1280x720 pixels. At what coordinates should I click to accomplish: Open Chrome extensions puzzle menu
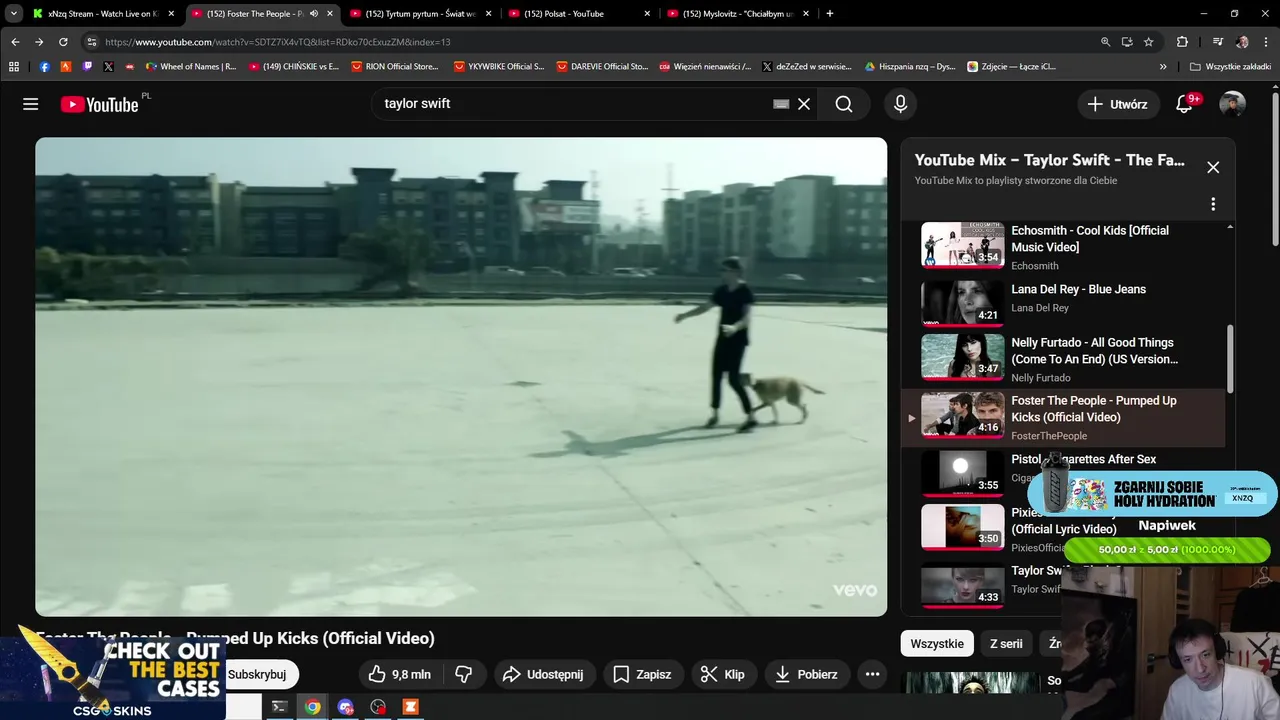1183,42
